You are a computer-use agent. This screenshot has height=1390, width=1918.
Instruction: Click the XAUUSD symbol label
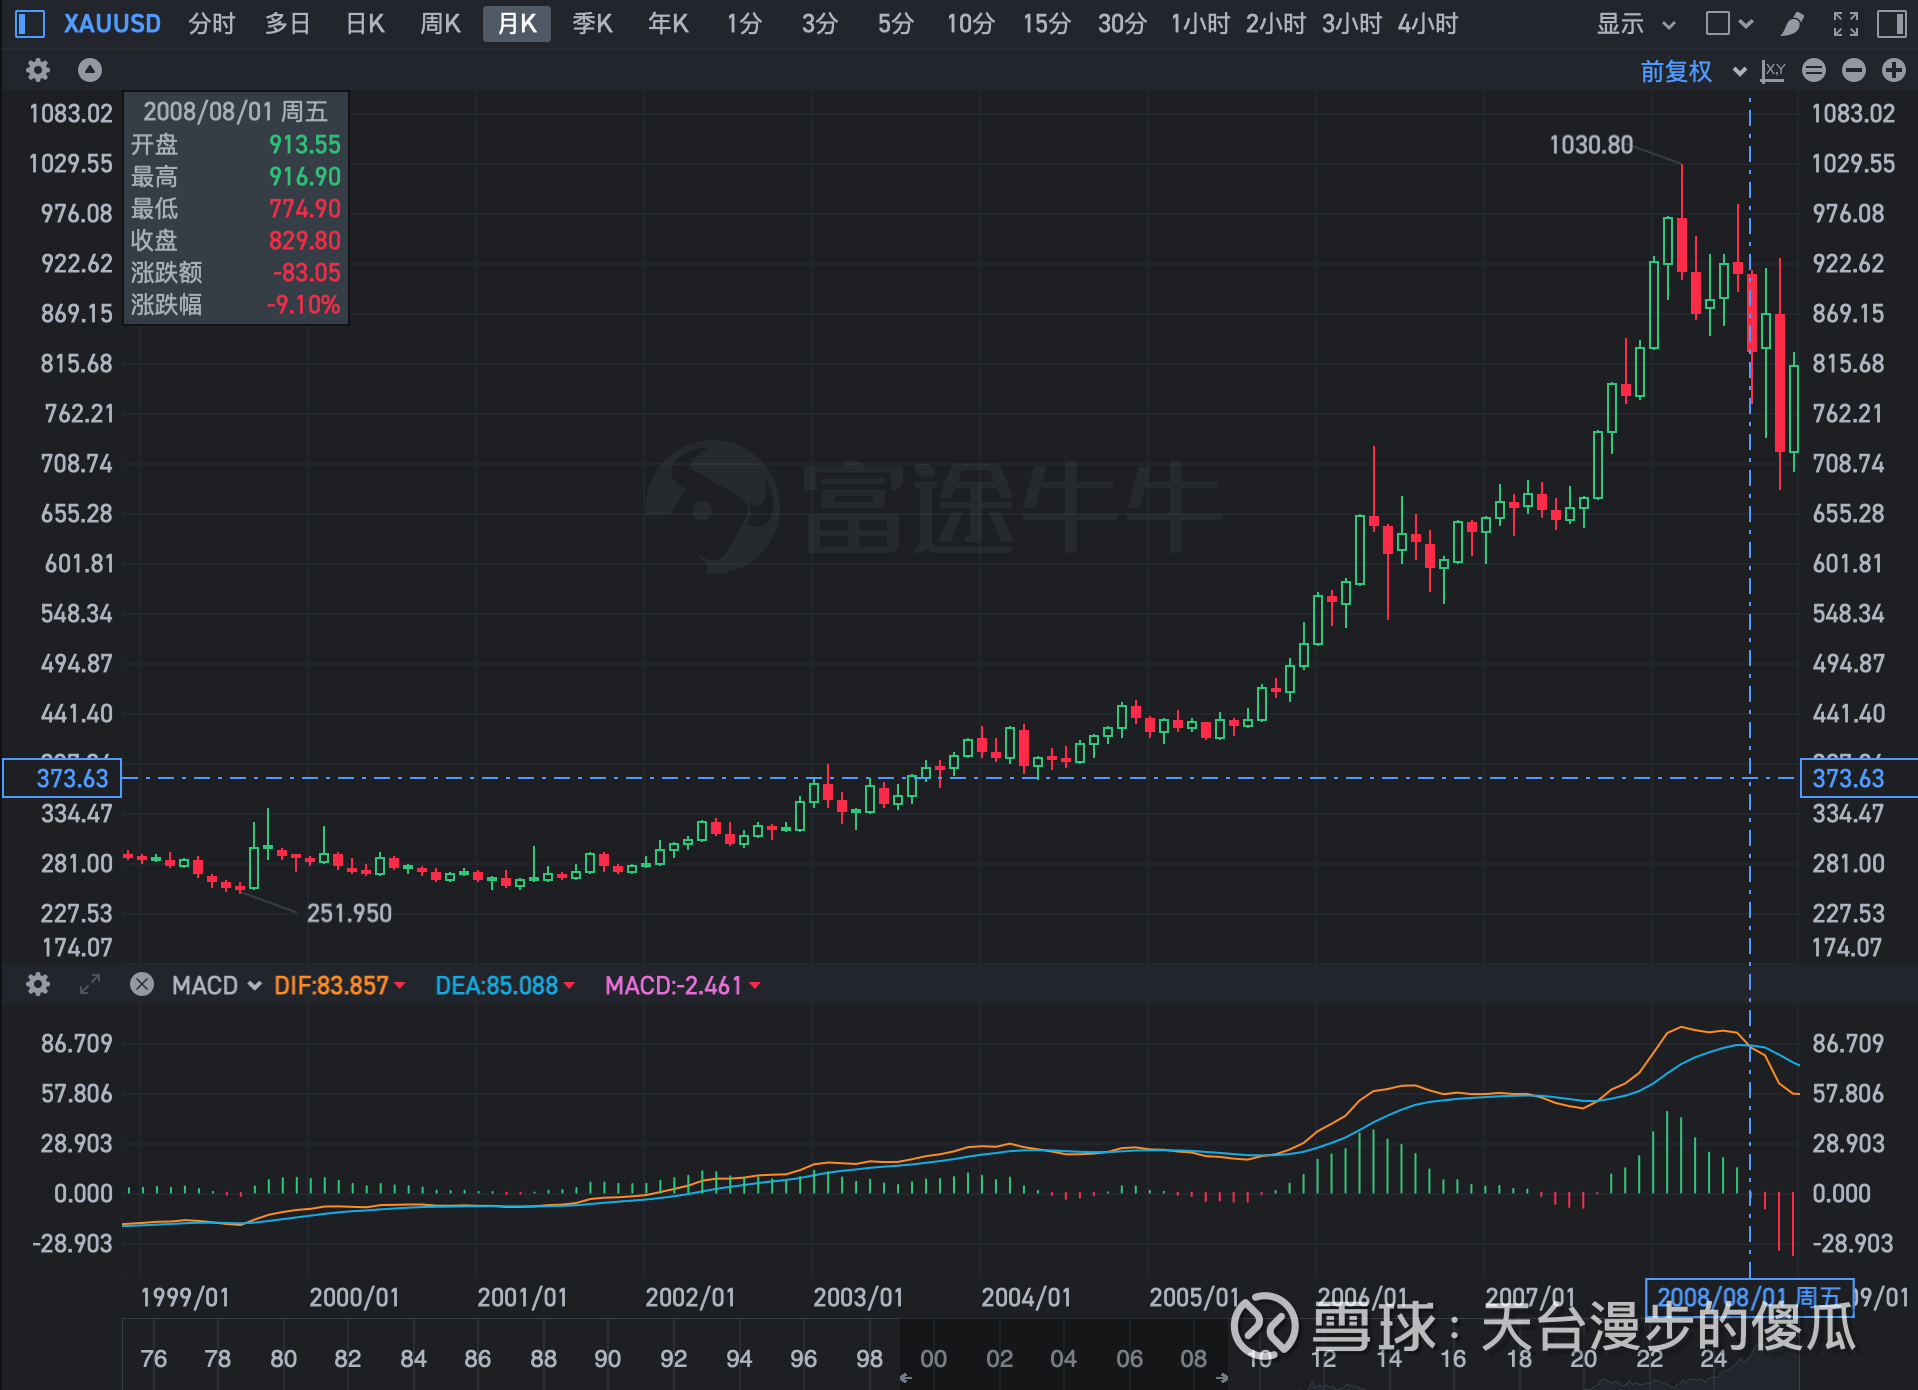coord(112,24)
